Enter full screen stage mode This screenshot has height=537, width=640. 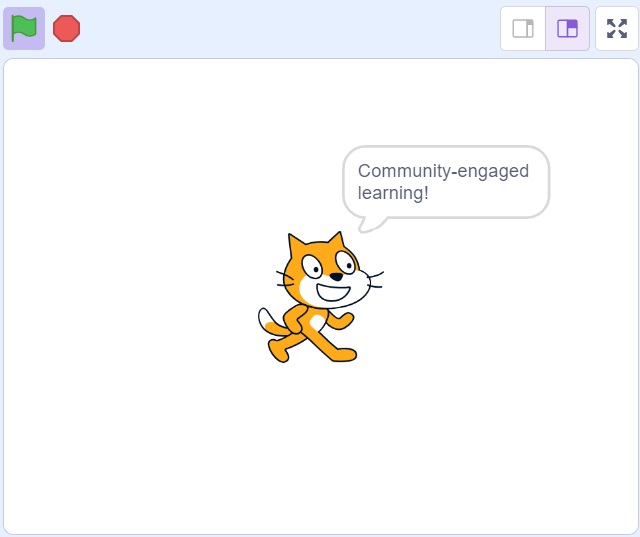617,29
